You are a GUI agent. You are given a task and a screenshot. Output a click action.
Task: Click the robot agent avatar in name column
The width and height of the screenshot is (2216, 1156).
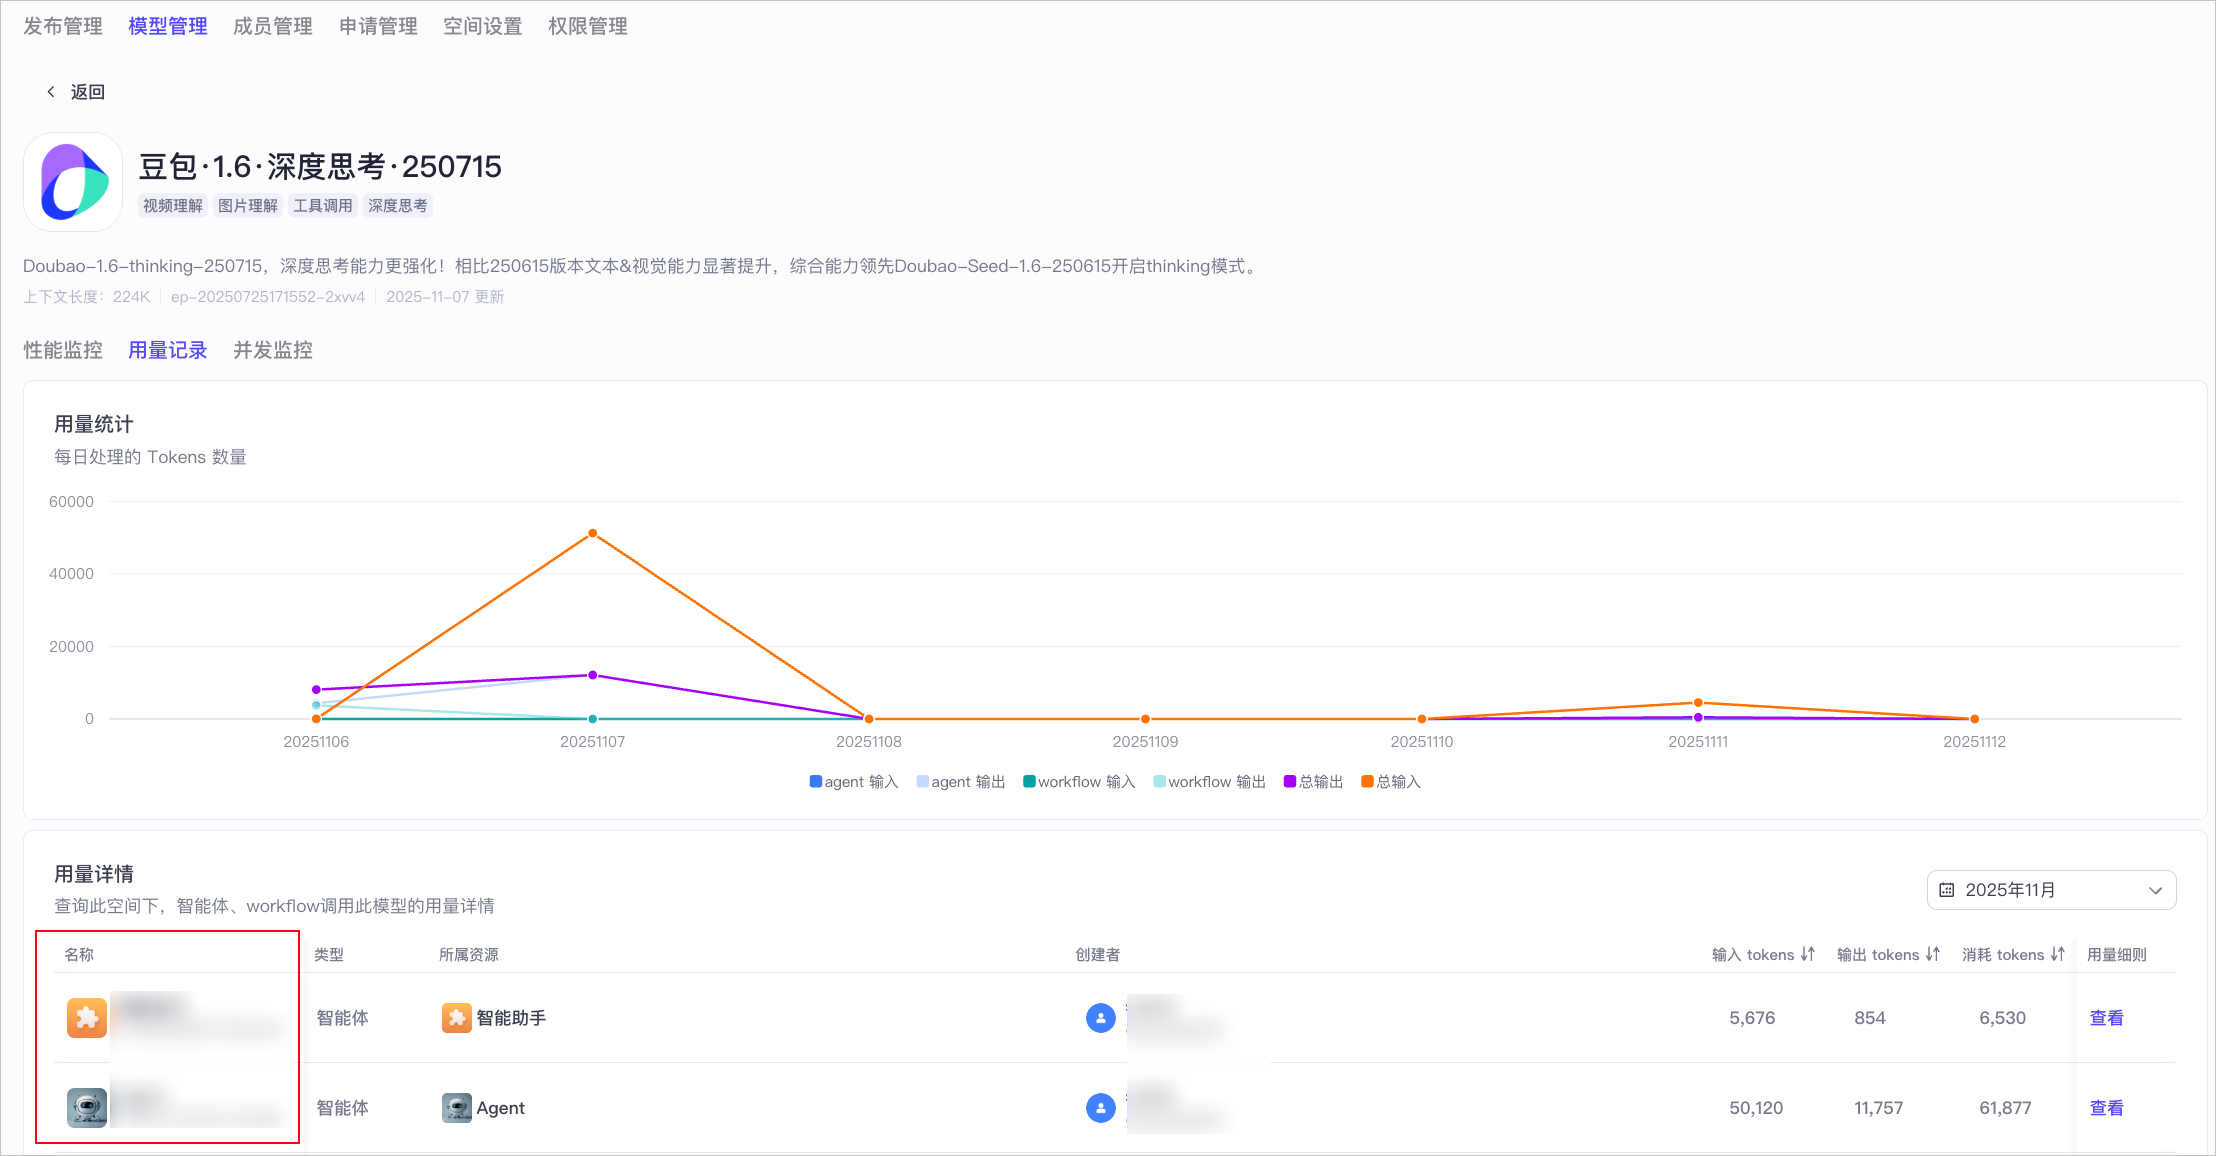point(87,1108)
